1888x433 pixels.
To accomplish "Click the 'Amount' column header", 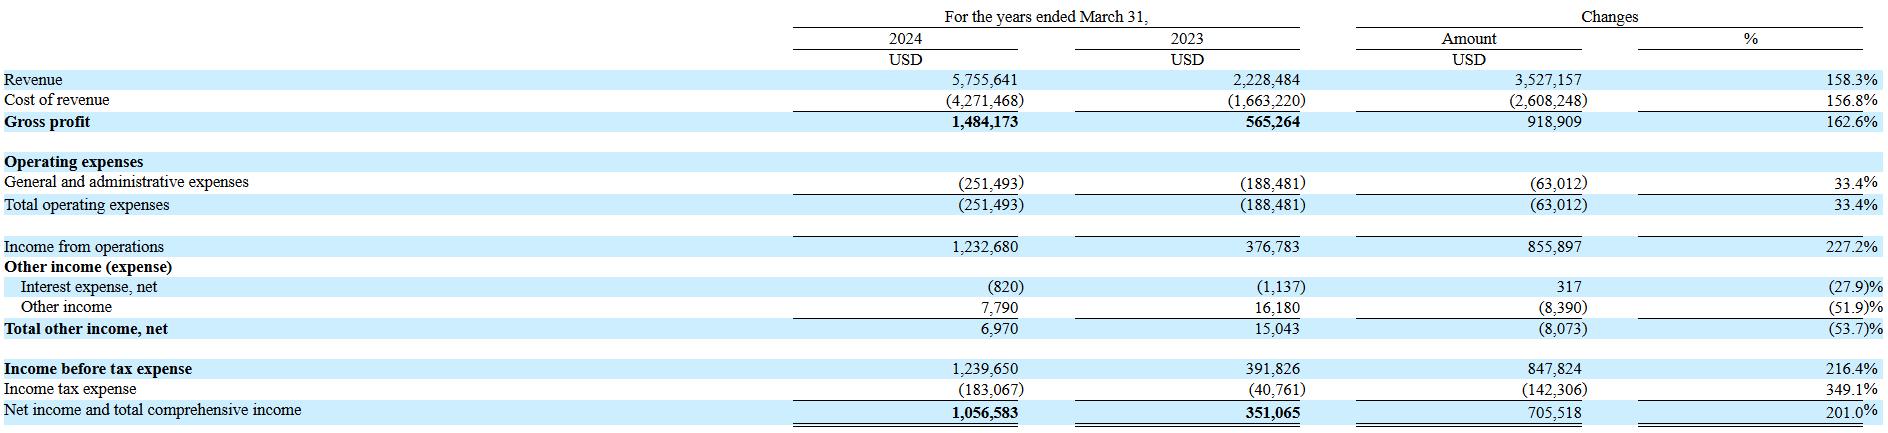I will pos(1468,39).
